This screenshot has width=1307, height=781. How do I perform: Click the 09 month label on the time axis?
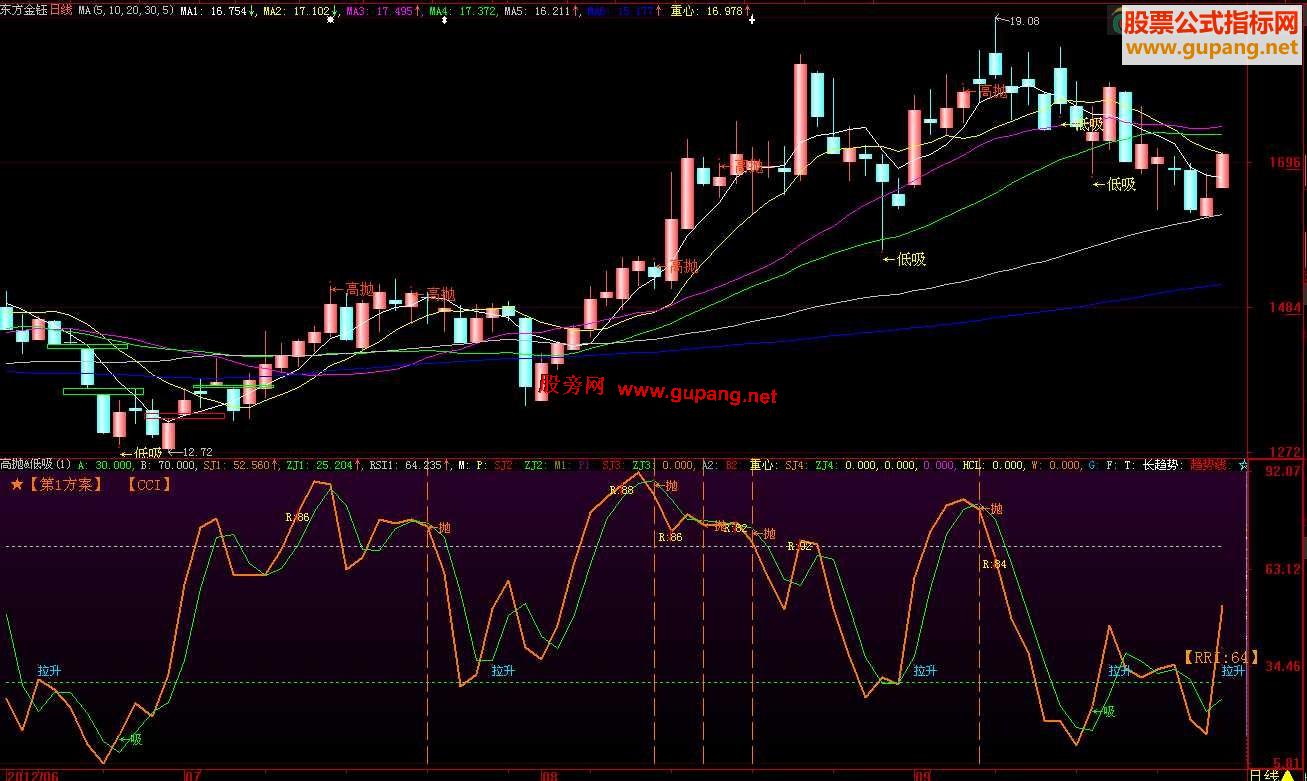pos(922,774)
